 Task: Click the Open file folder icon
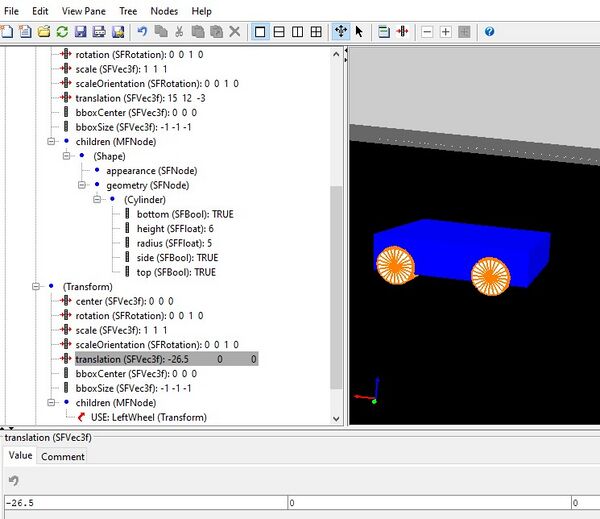click(x=44, y=32)
